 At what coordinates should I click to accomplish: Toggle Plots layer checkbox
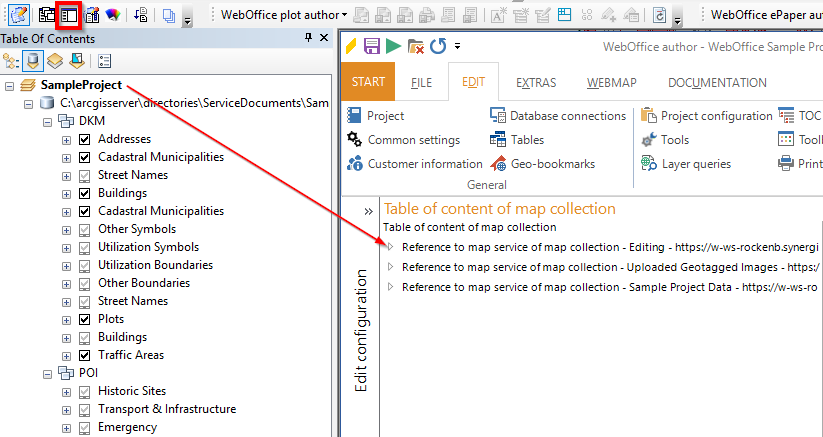(x=85, y=319)
